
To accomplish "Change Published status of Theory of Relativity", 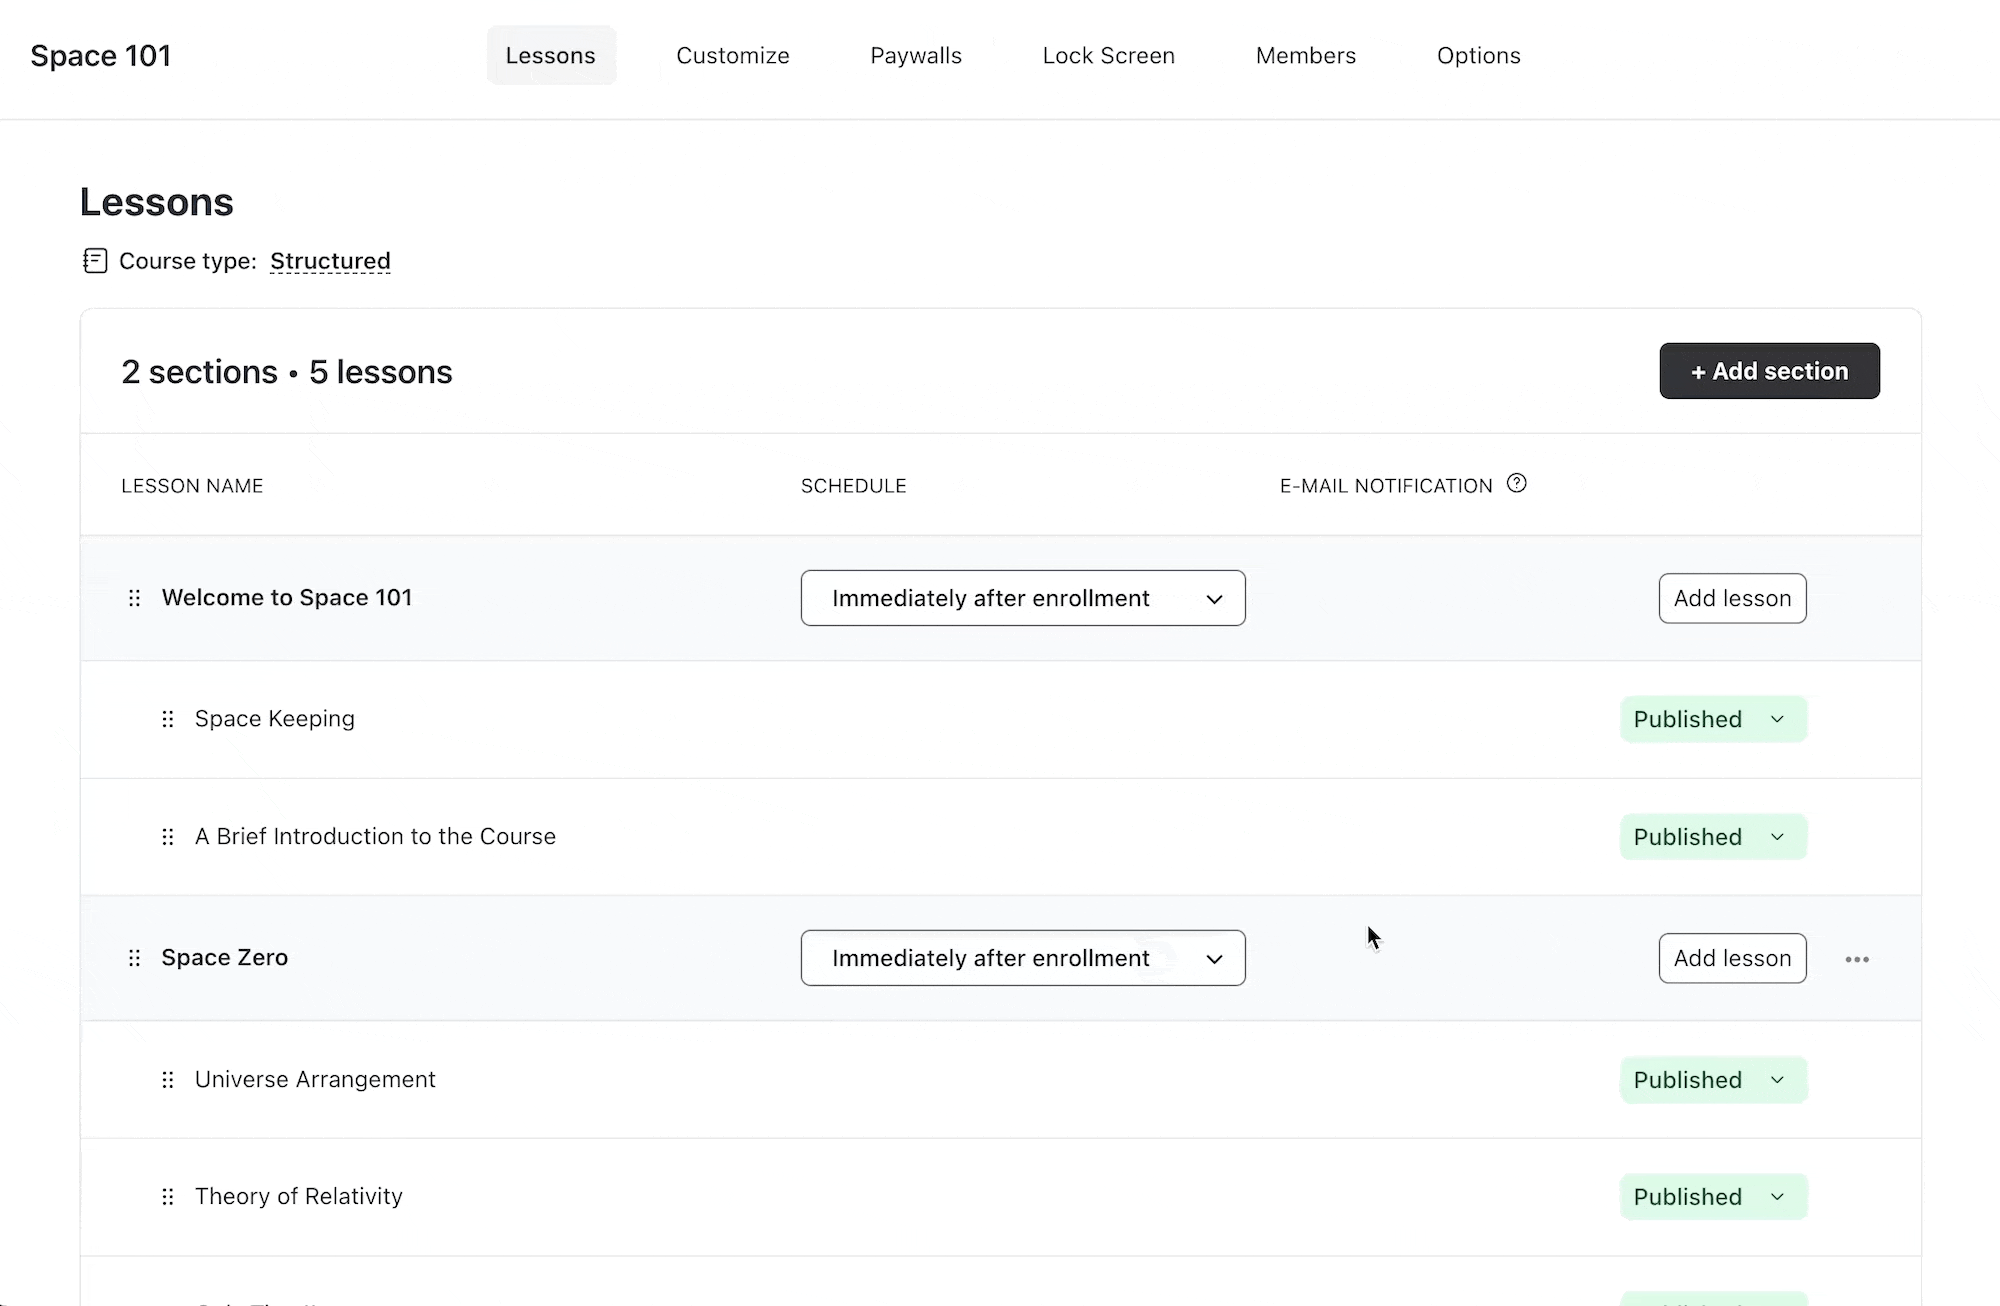I will tap(1712, 1197).
